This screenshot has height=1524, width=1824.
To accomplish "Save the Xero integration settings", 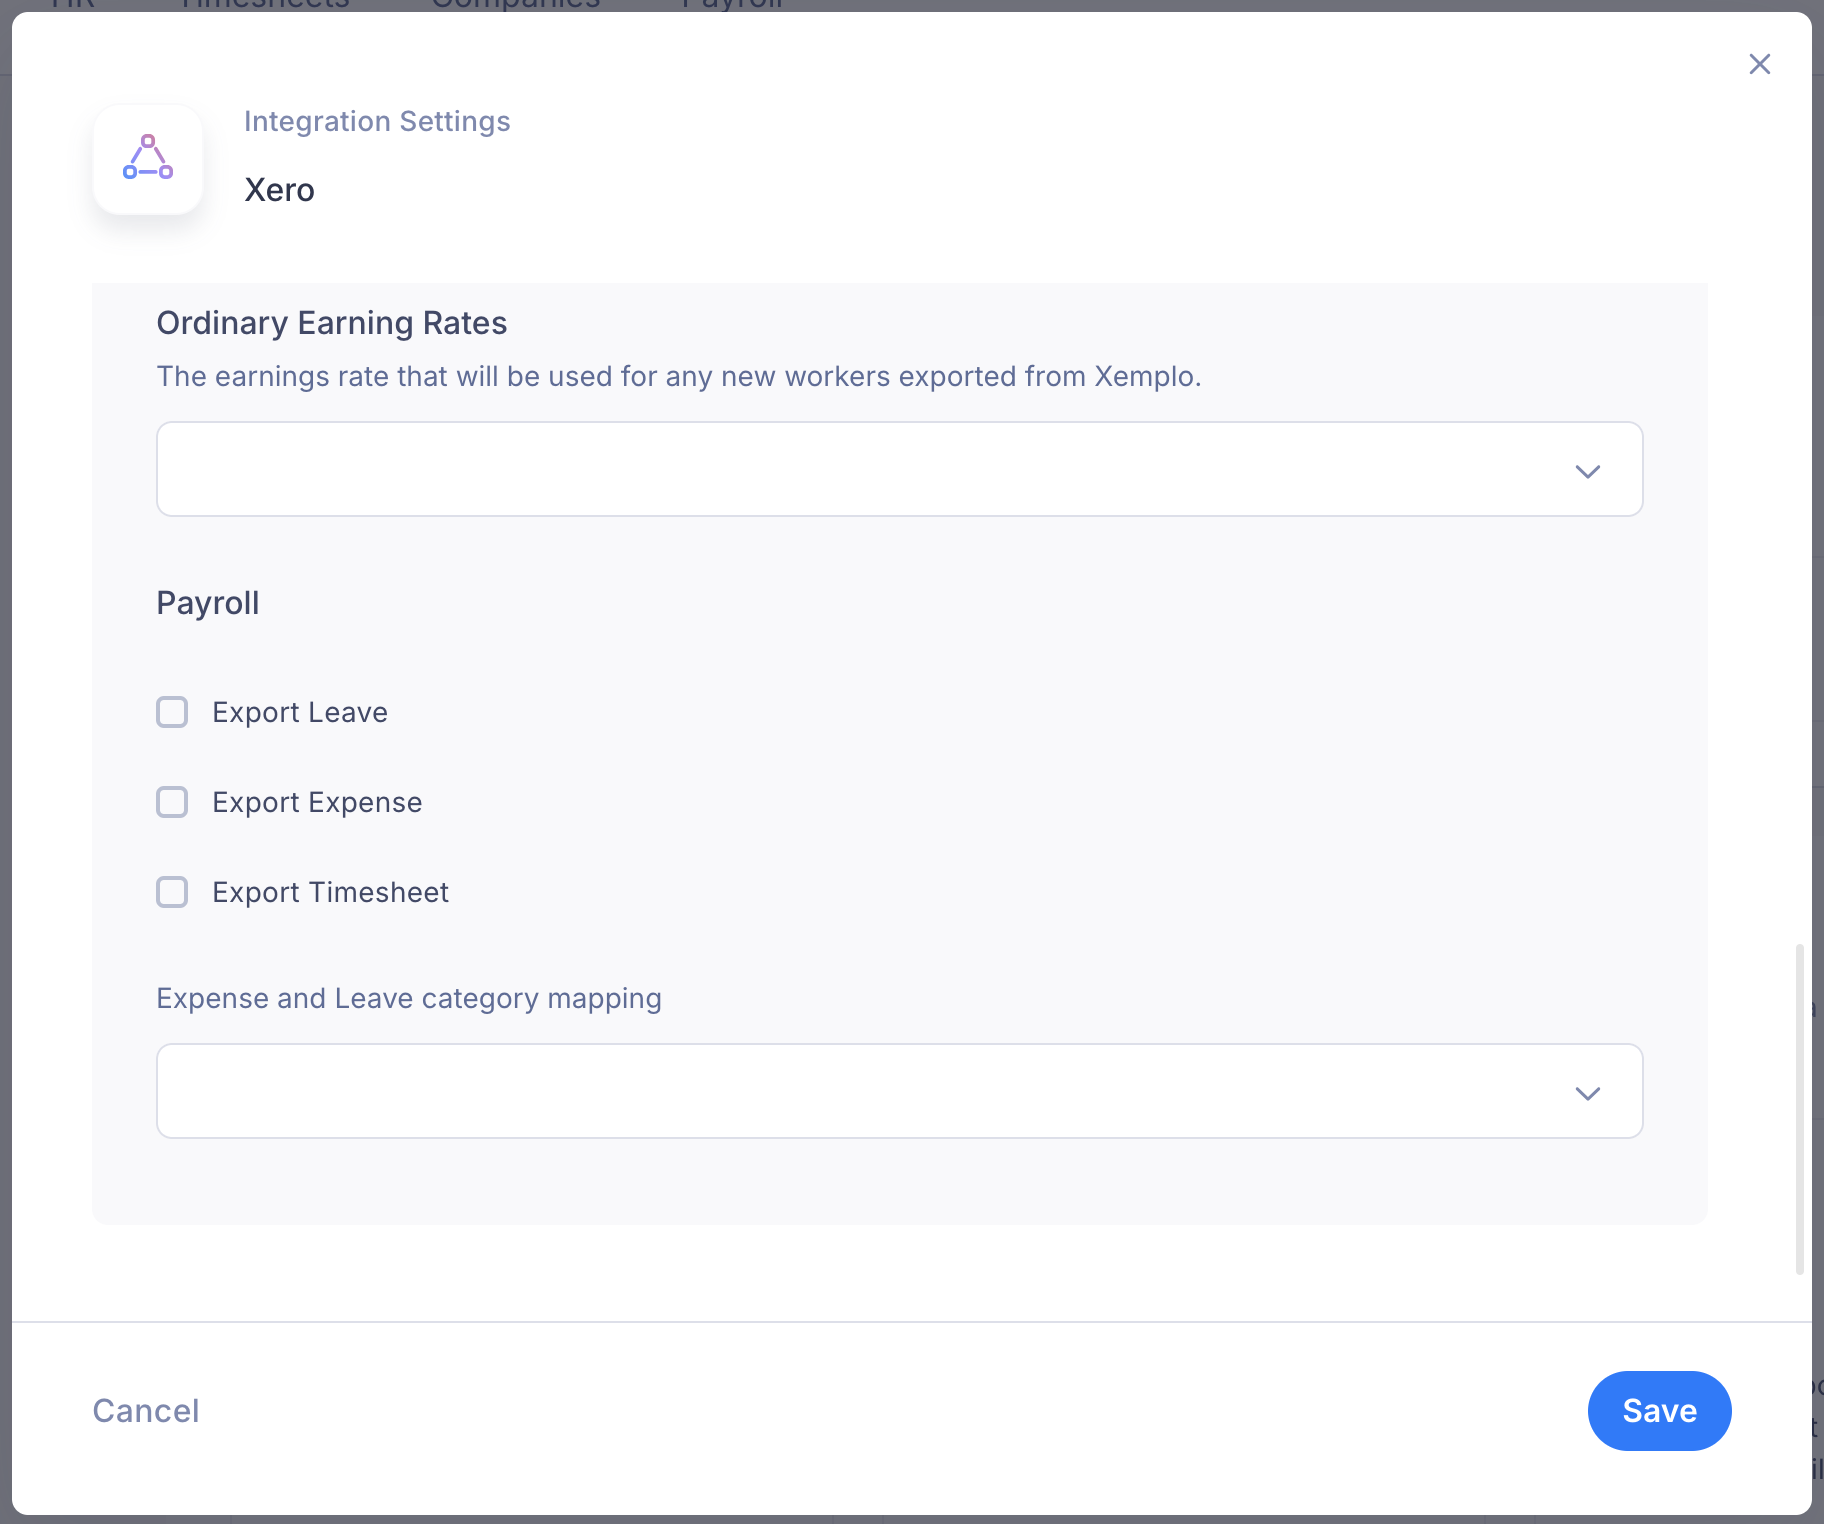I will tap(1660, 1411).
